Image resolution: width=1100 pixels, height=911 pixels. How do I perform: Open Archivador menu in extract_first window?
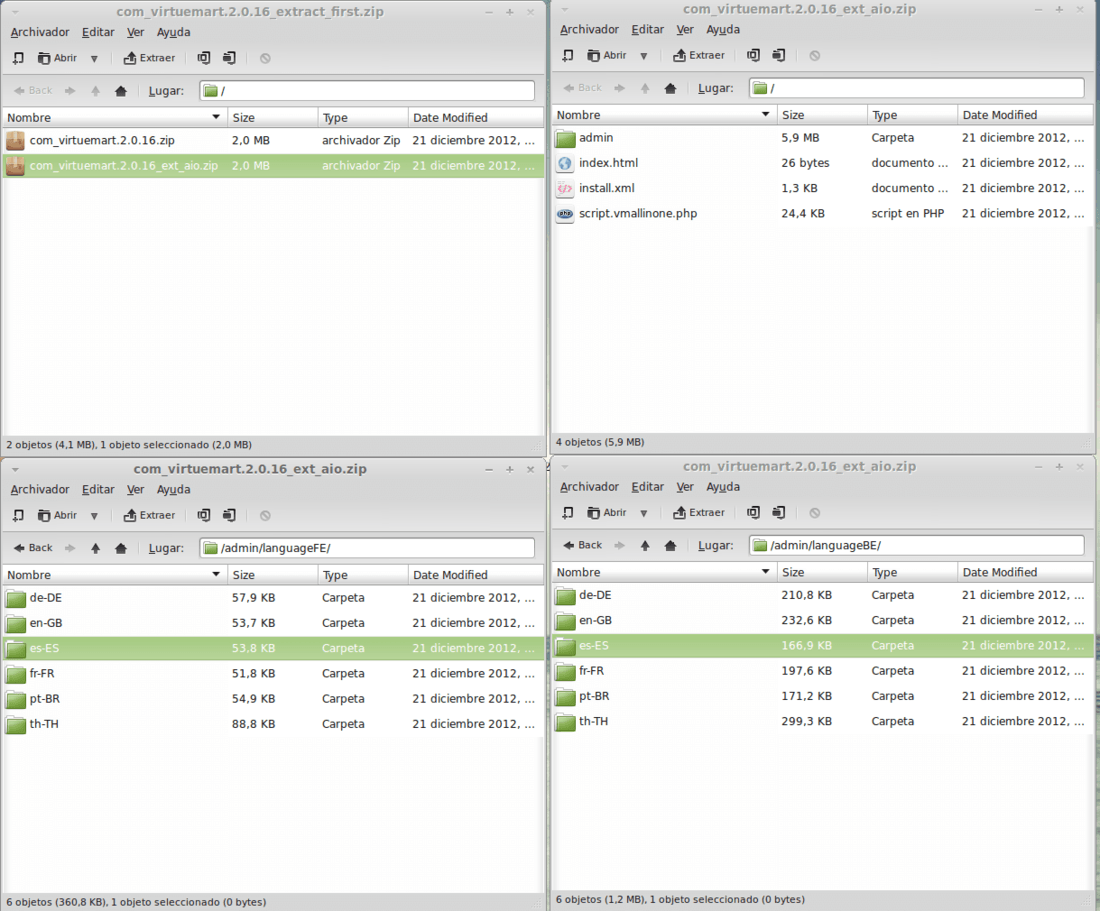pos(40,32)
